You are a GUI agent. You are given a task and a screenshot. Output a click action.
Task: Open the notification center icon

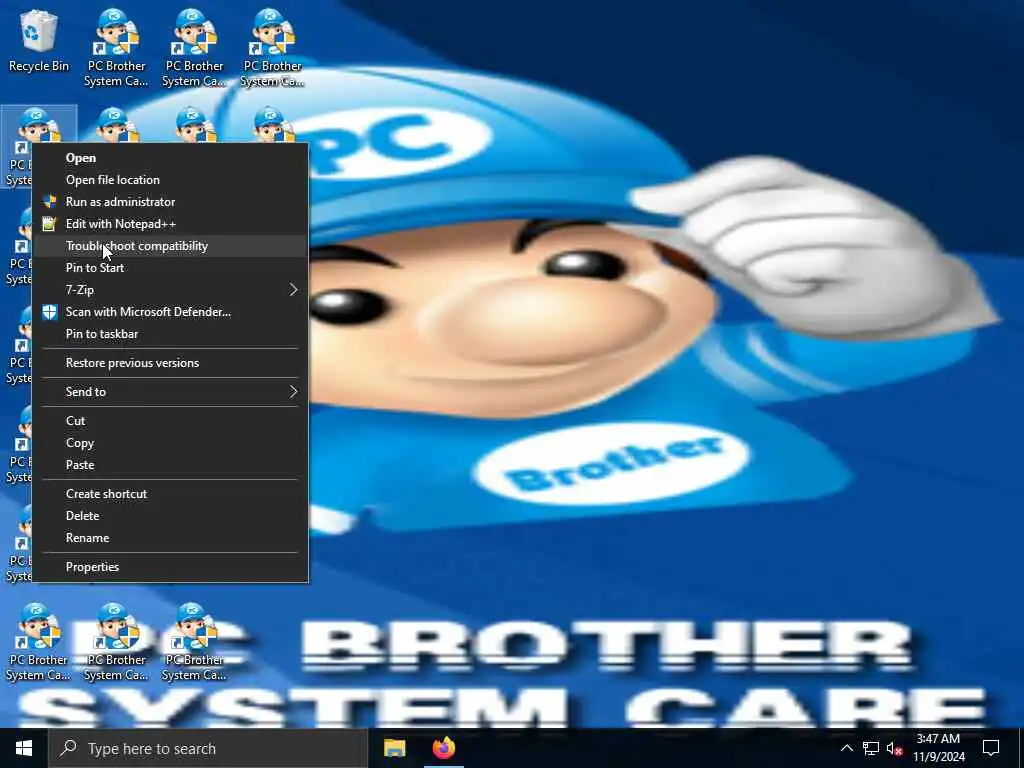pyautogui.click(x=991, y=748)
